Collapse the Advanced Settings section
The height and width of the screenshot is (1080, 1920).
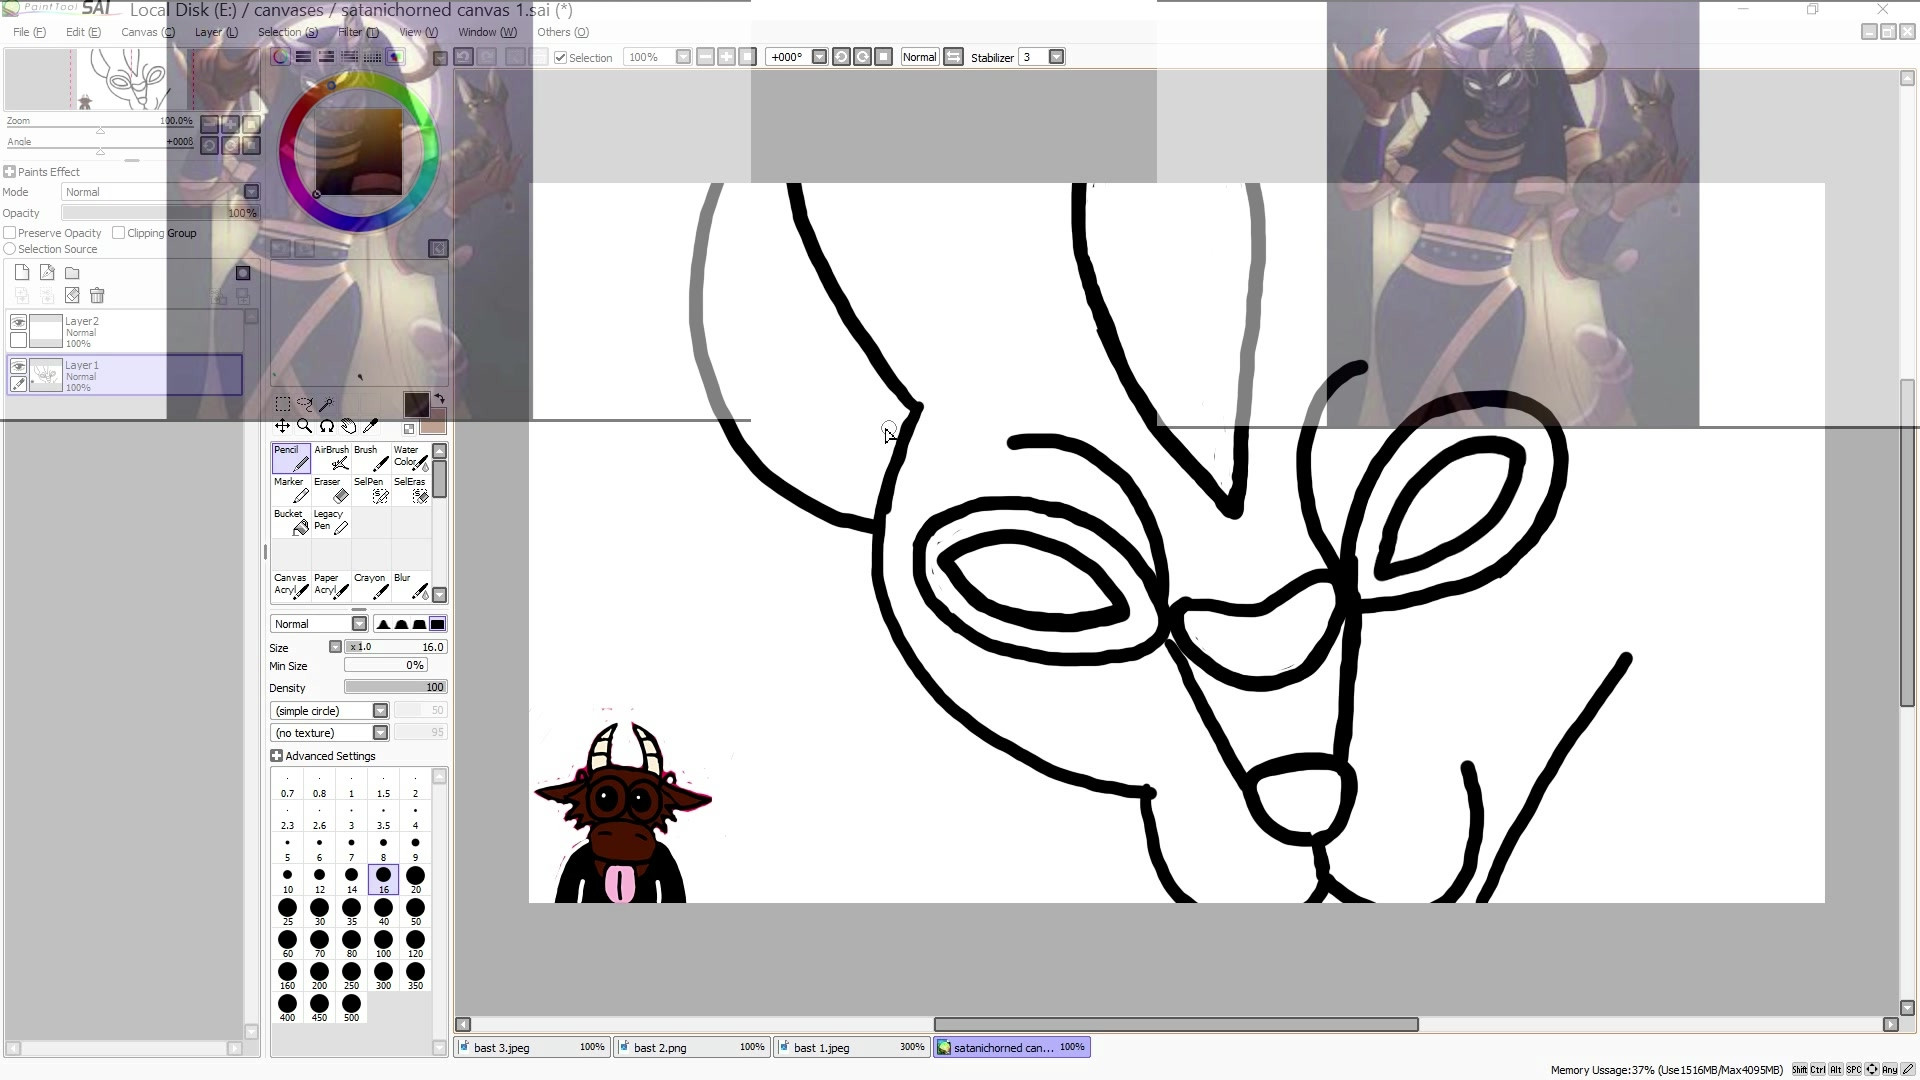tap(276, 756)
